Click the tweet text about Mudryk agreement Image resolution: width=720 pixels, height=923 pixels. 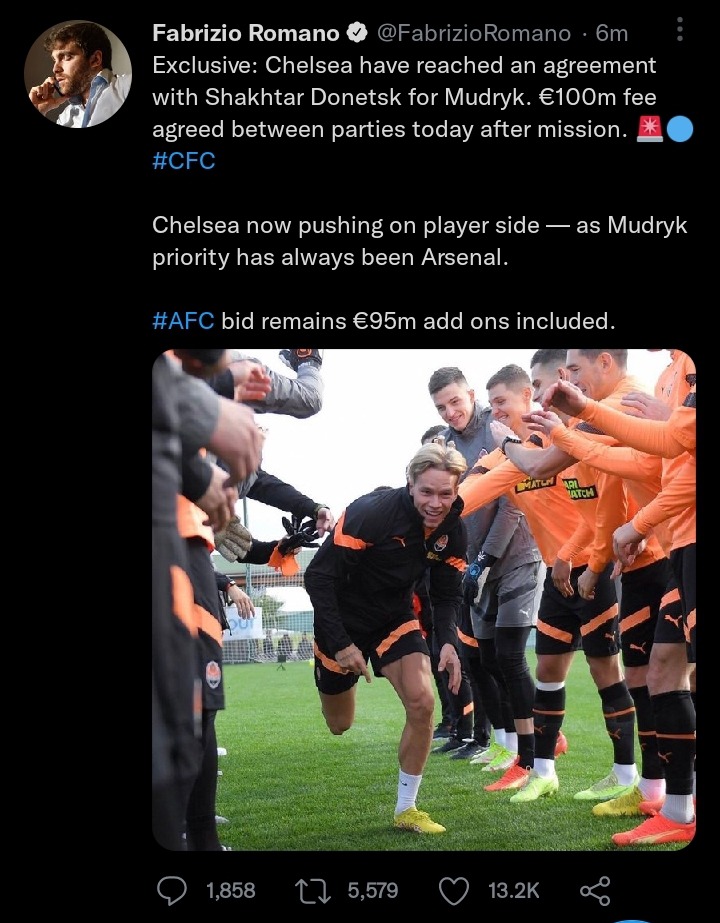404,97
